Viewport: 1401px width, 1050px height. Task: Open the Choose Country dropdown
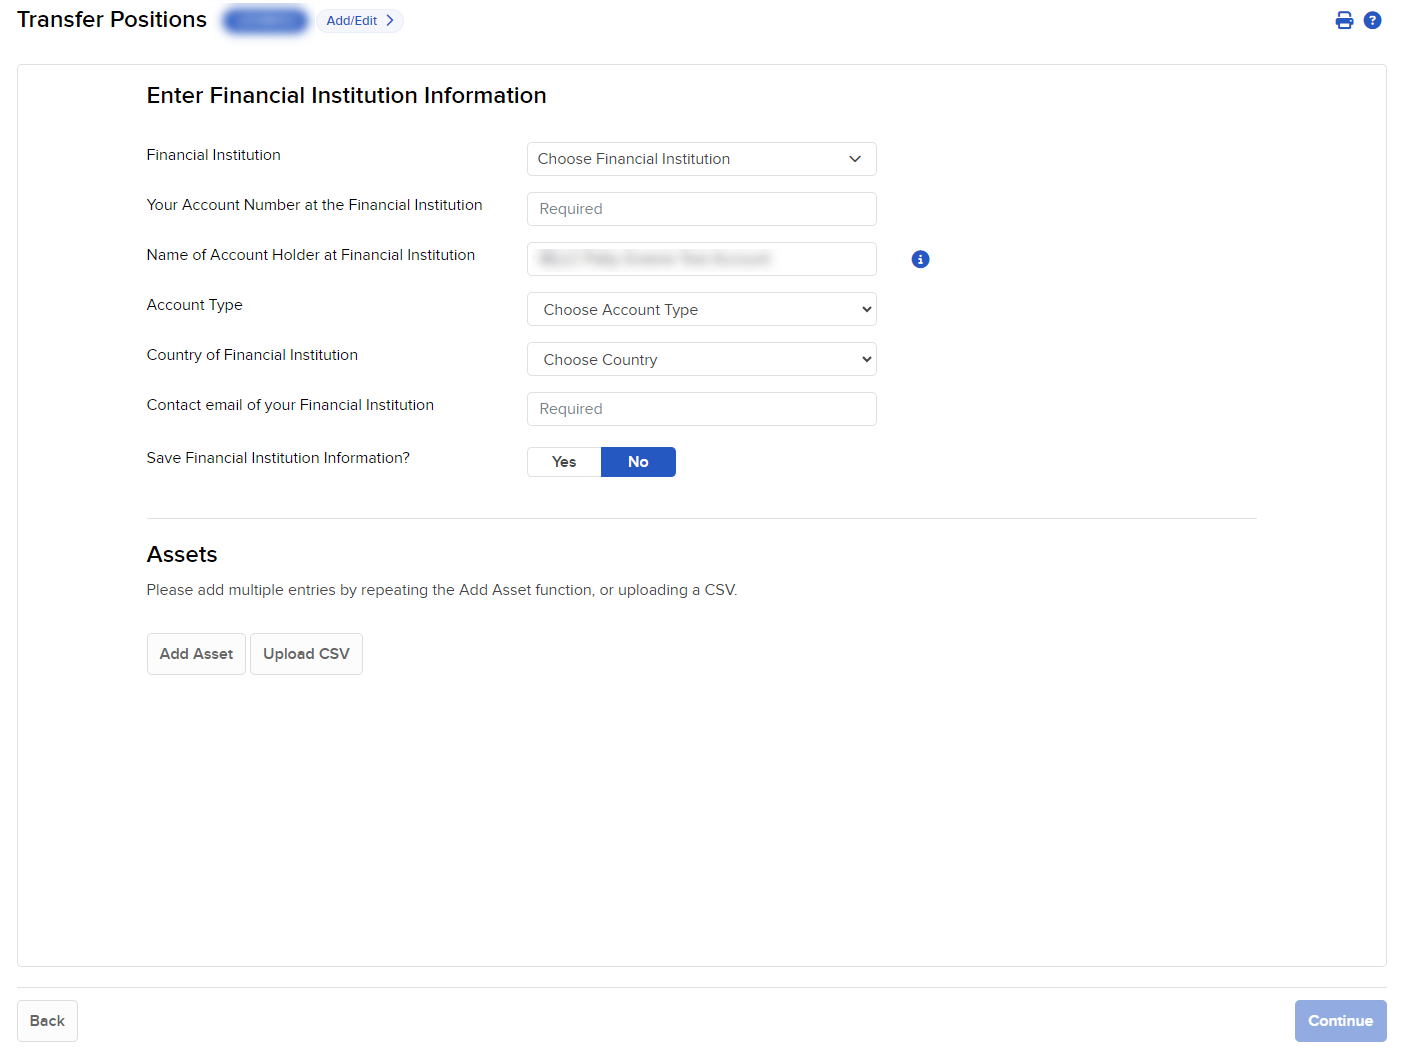tap(701, 359)
